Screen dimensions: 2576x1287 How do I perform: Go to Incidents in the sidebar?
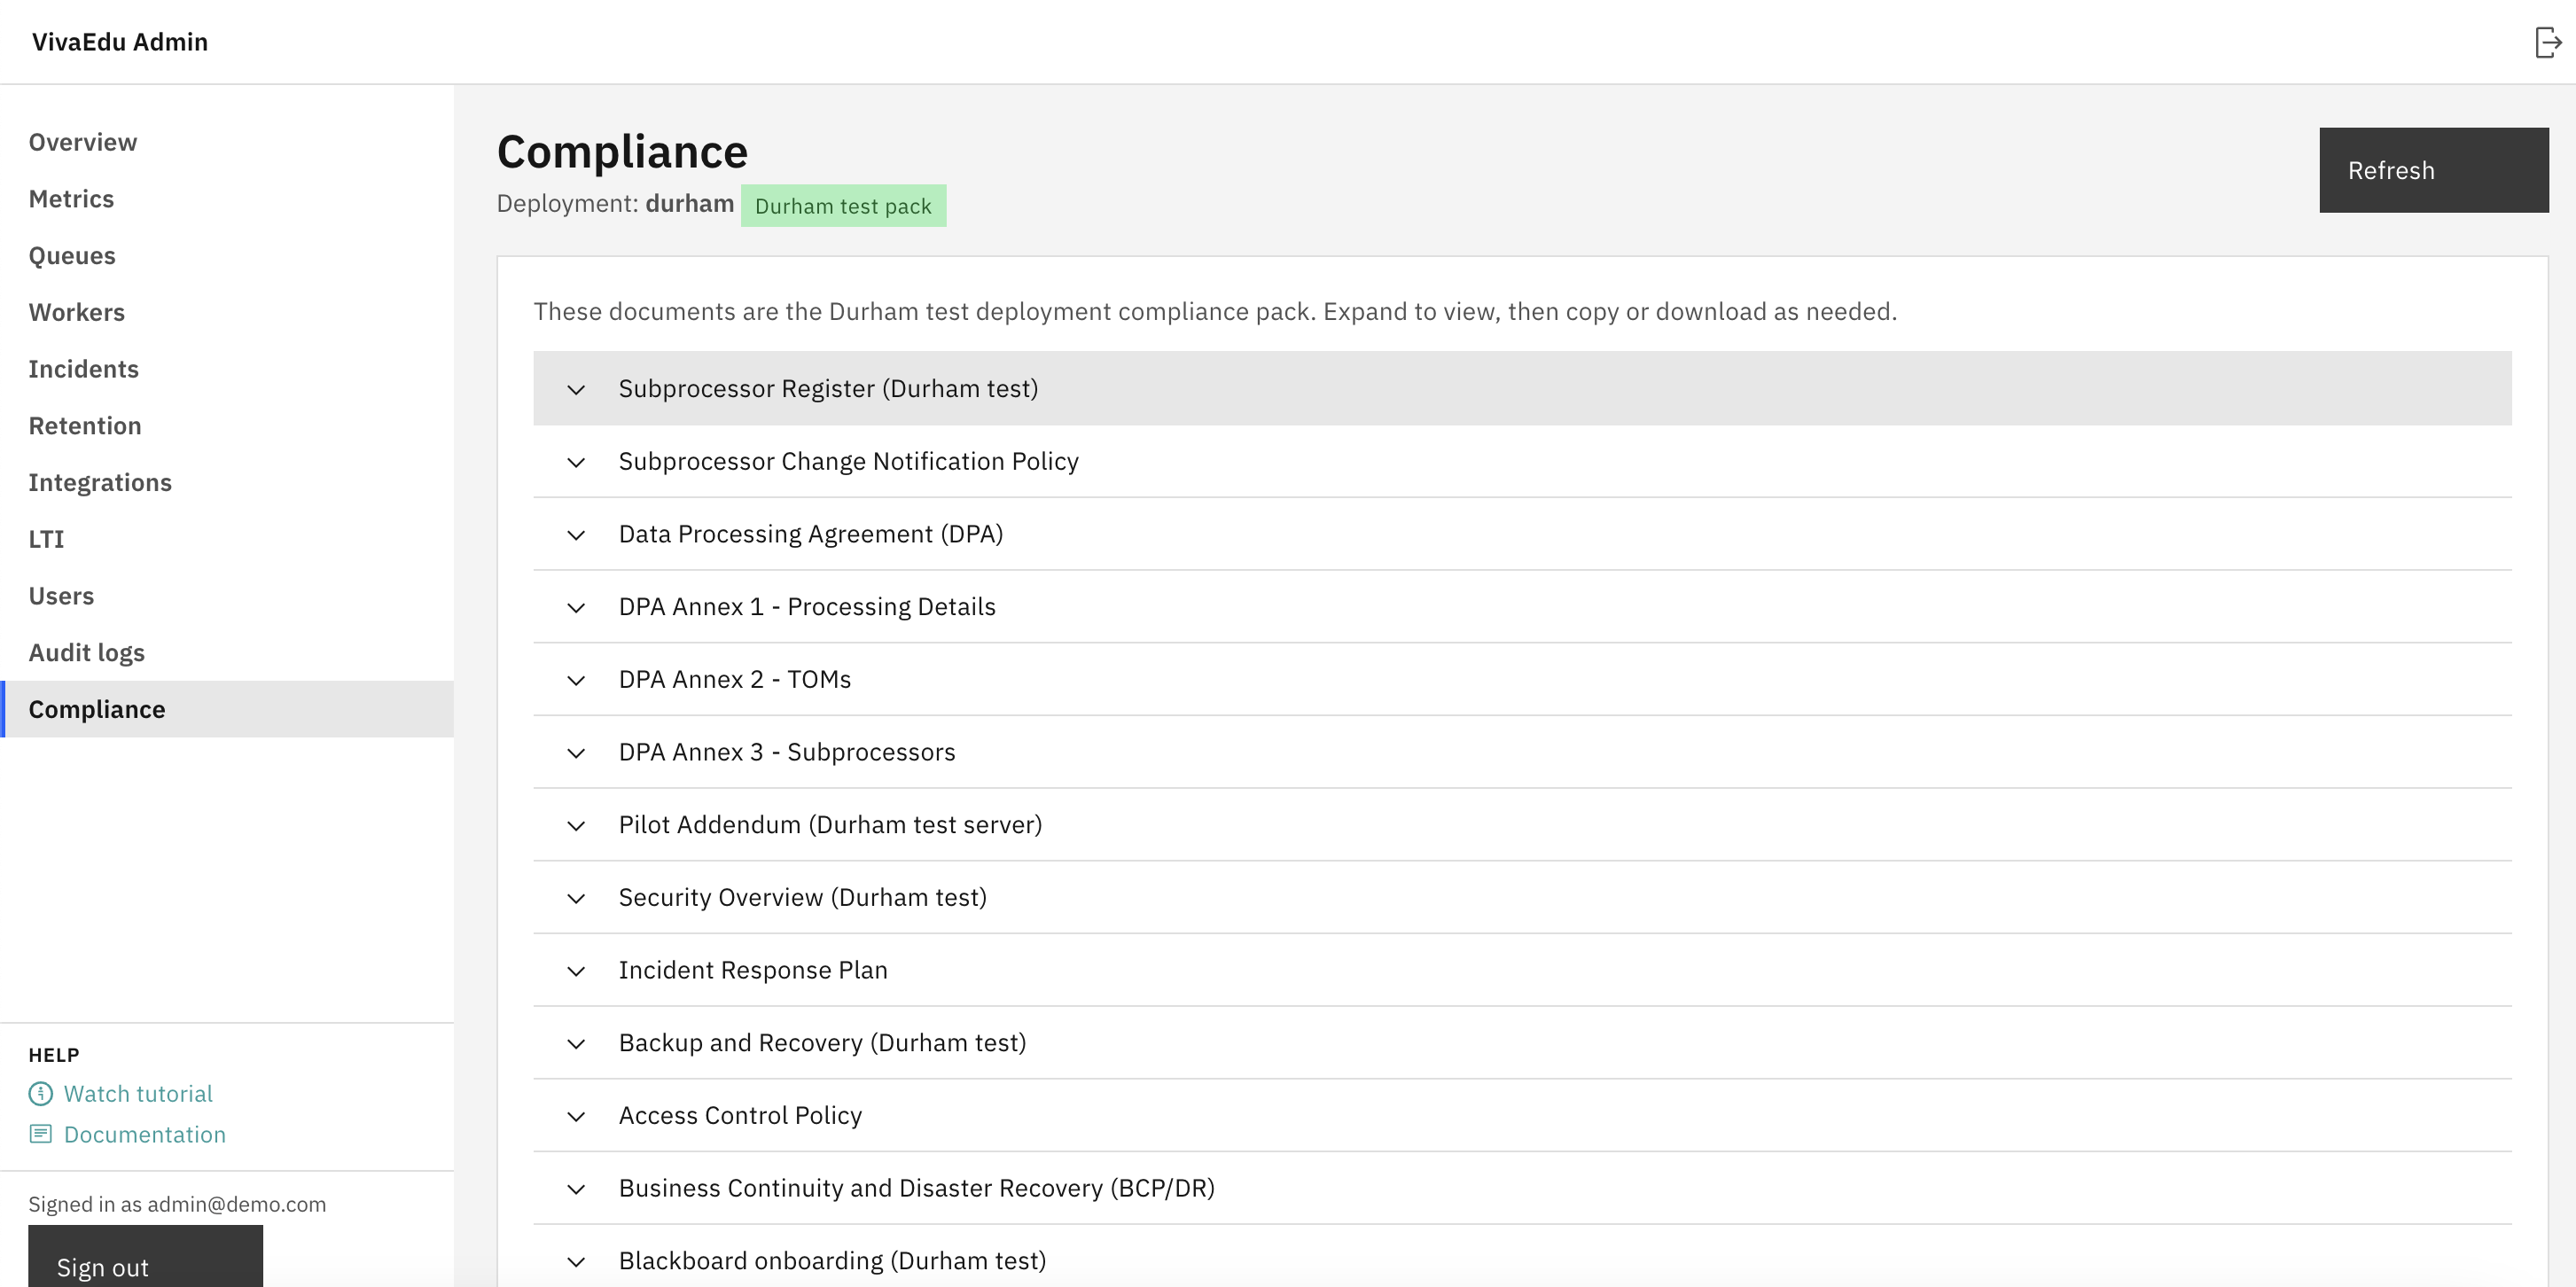coord(84,369)
